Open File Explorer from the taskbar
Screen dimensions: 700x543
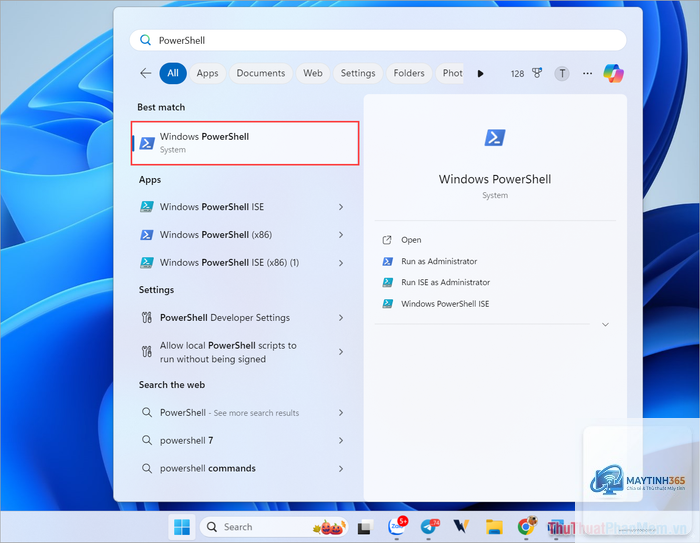[x=494, y=527]
